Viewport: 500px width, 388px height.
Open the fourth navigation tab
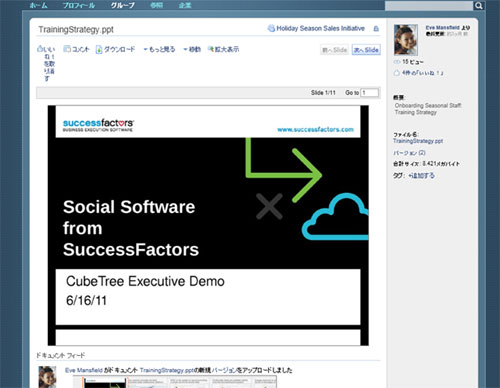point(156,5)
